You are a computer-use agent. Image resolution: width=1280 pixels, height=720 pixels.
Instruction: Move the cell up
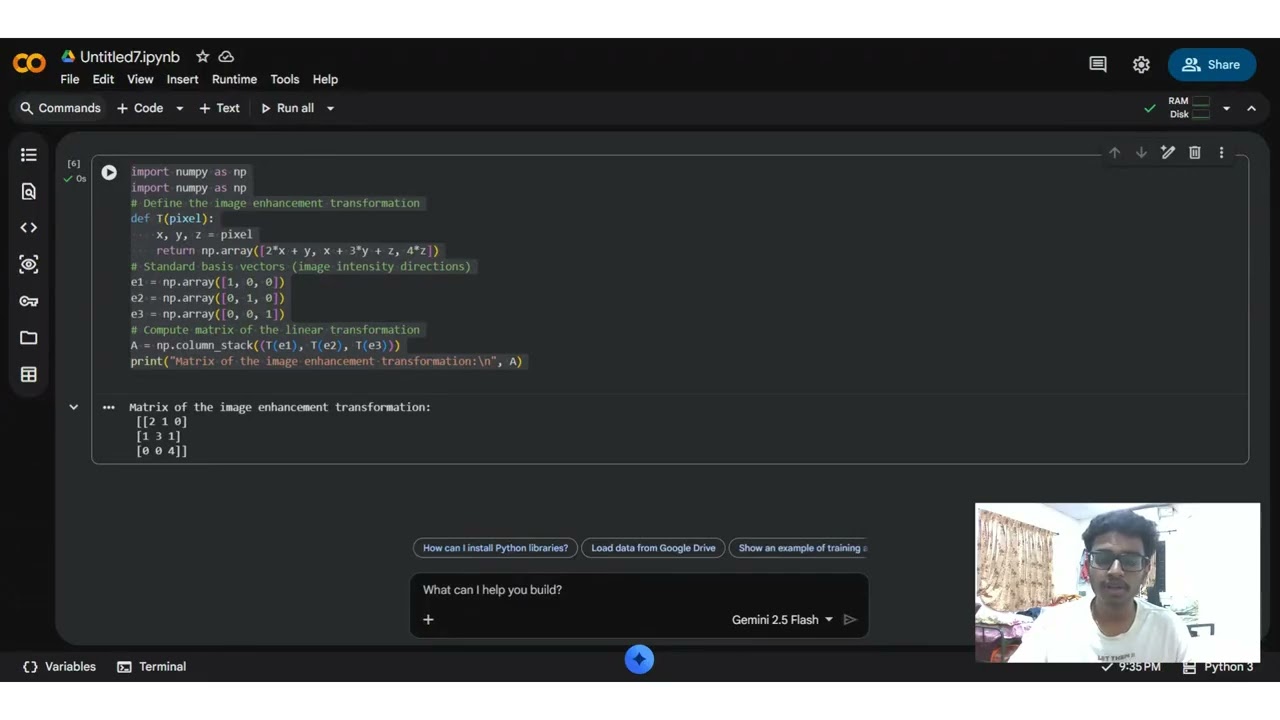(x=1114, y=153)
